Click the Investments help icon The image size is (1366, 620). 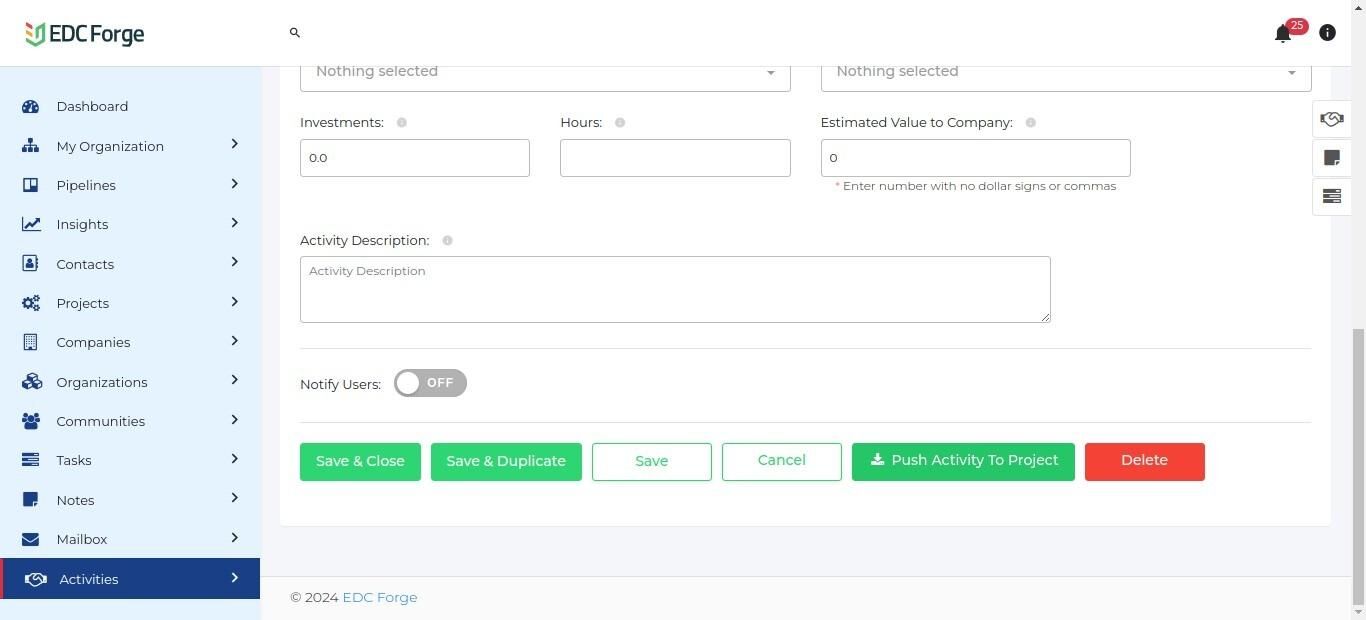(x=402, y=123)
